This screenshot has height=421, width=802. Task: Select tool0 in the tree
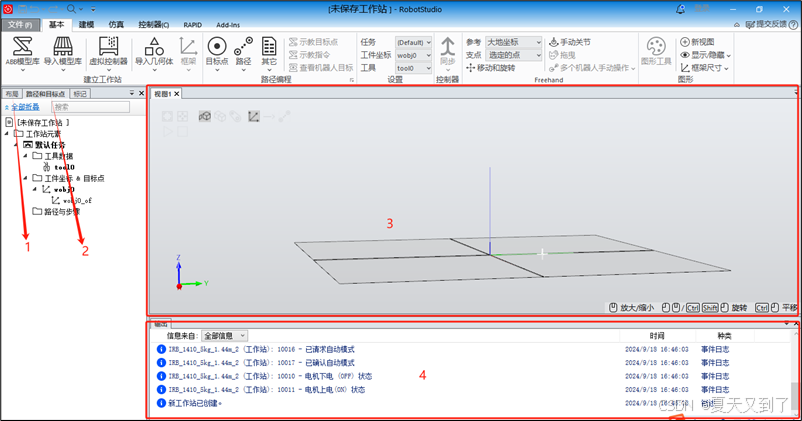64,167
